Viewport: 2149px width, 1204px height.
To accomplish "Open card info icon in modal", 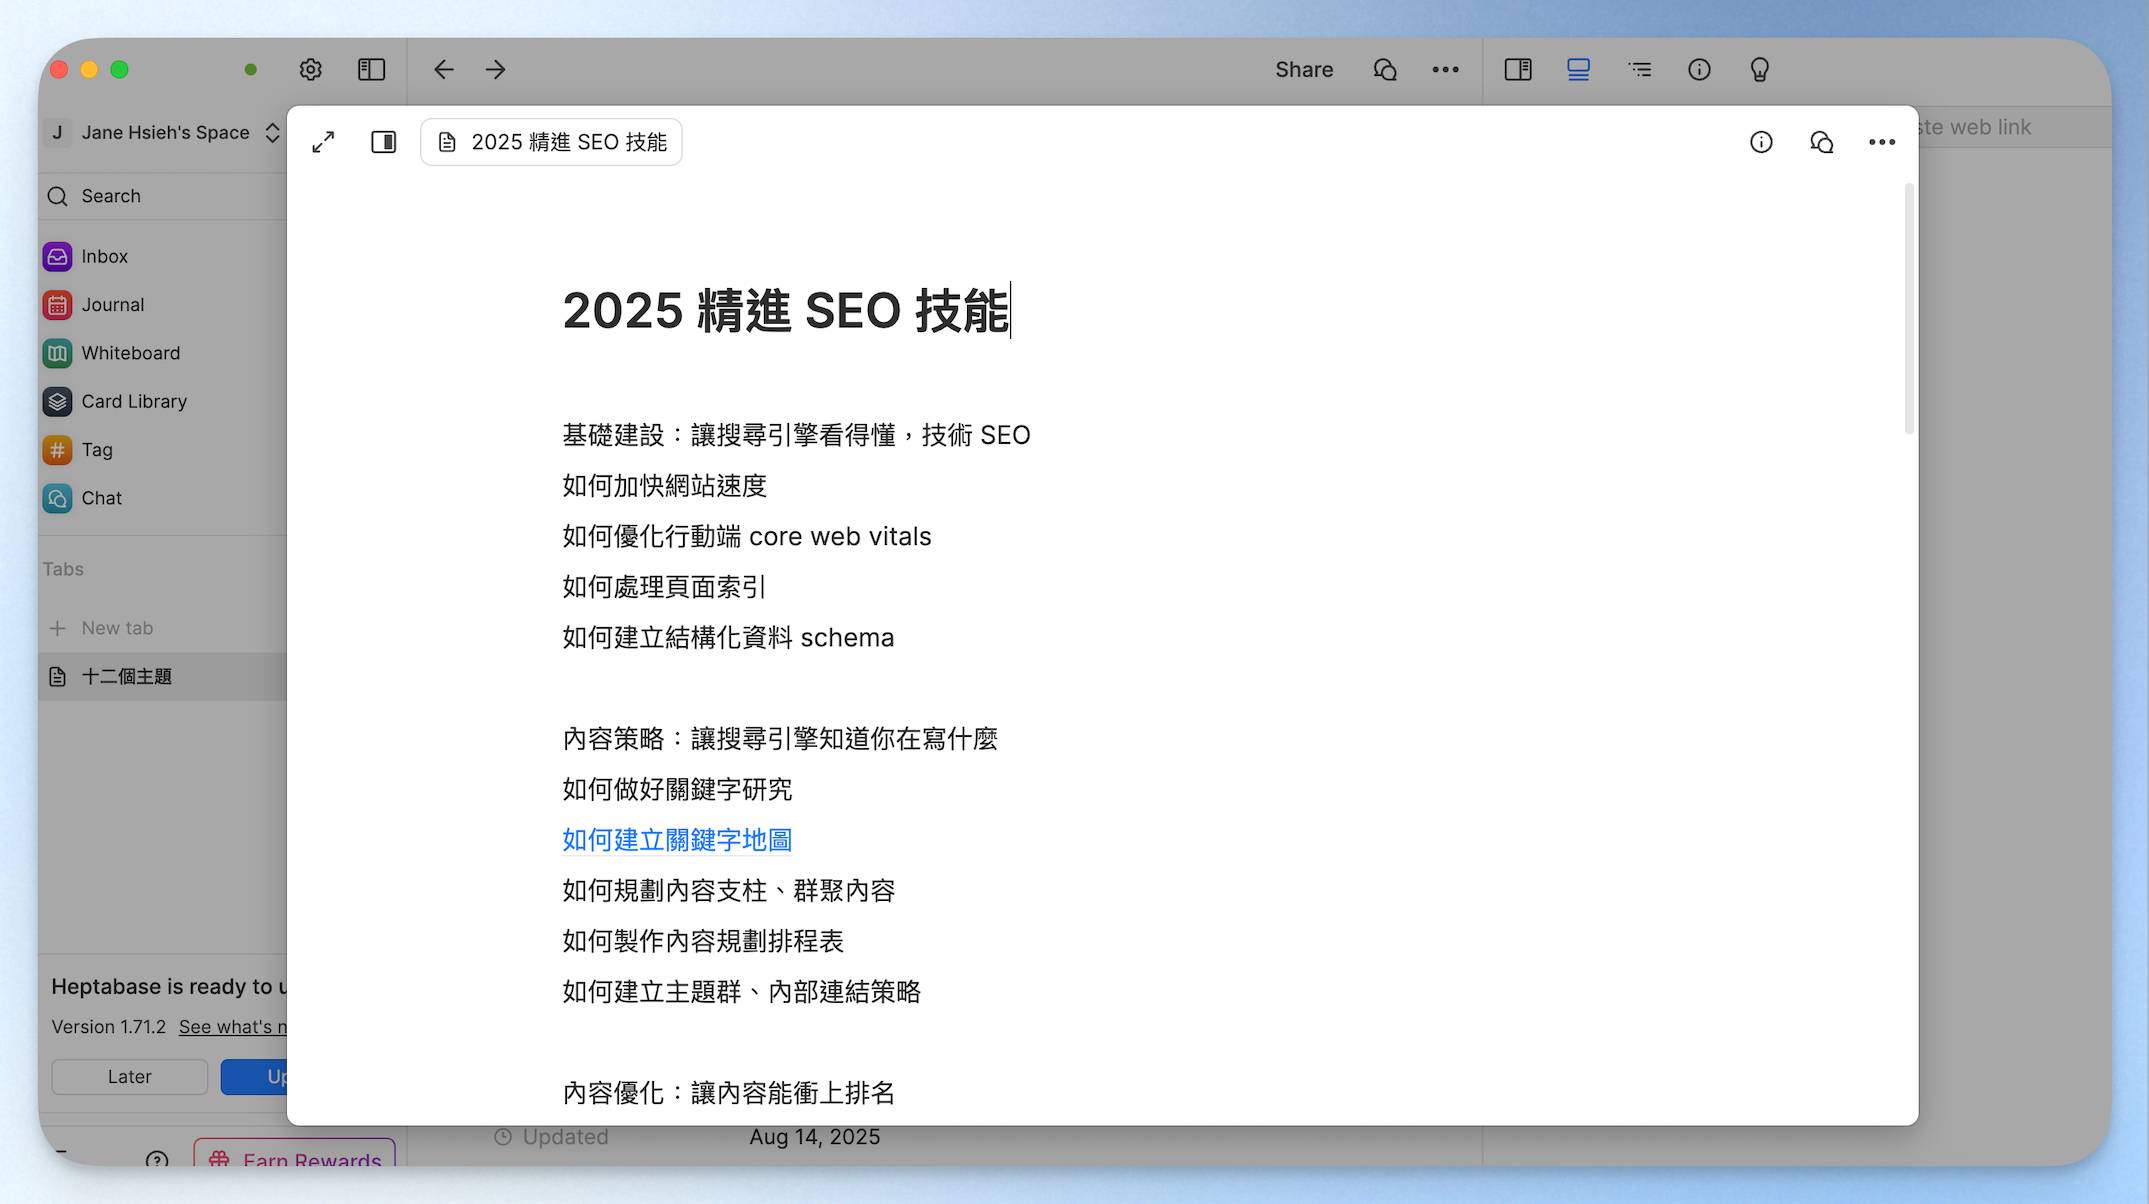I will (1761, 142).
